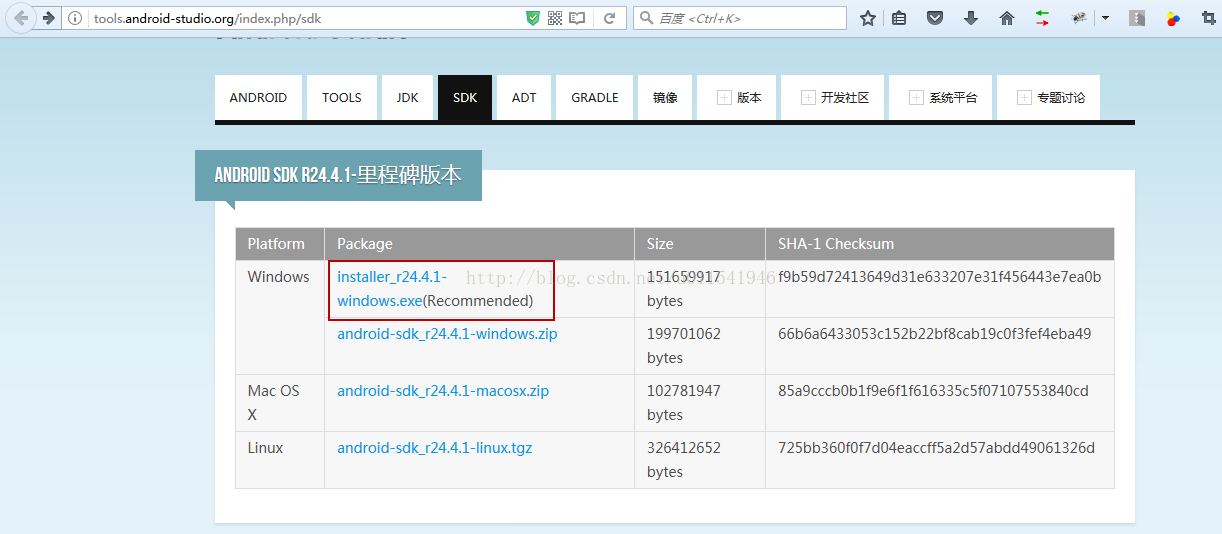The image size is (1222, 534).
Task: Go to home page icon
Action: (x=1007, y=18)
